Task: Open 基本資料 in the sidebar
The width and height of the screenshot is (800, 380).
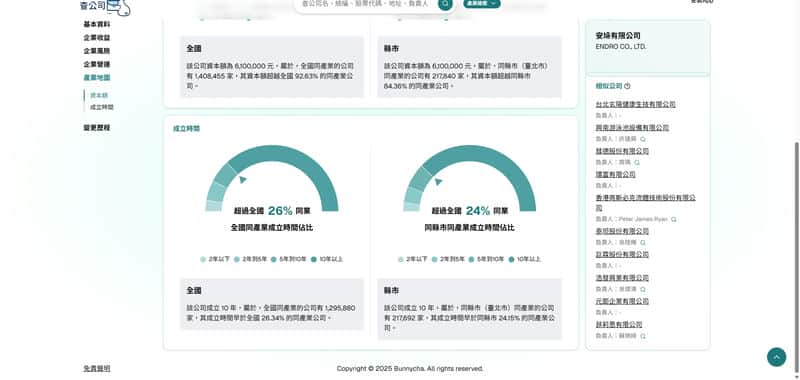Action: click(x=97, y=24)
